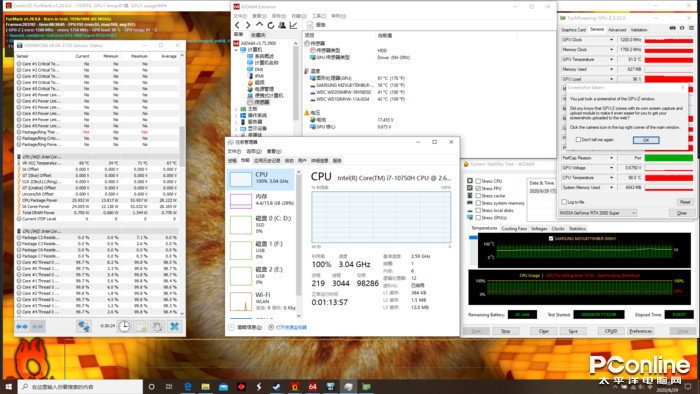Open PerfCap Reason sensor dropdown

[x=611, y=158]
